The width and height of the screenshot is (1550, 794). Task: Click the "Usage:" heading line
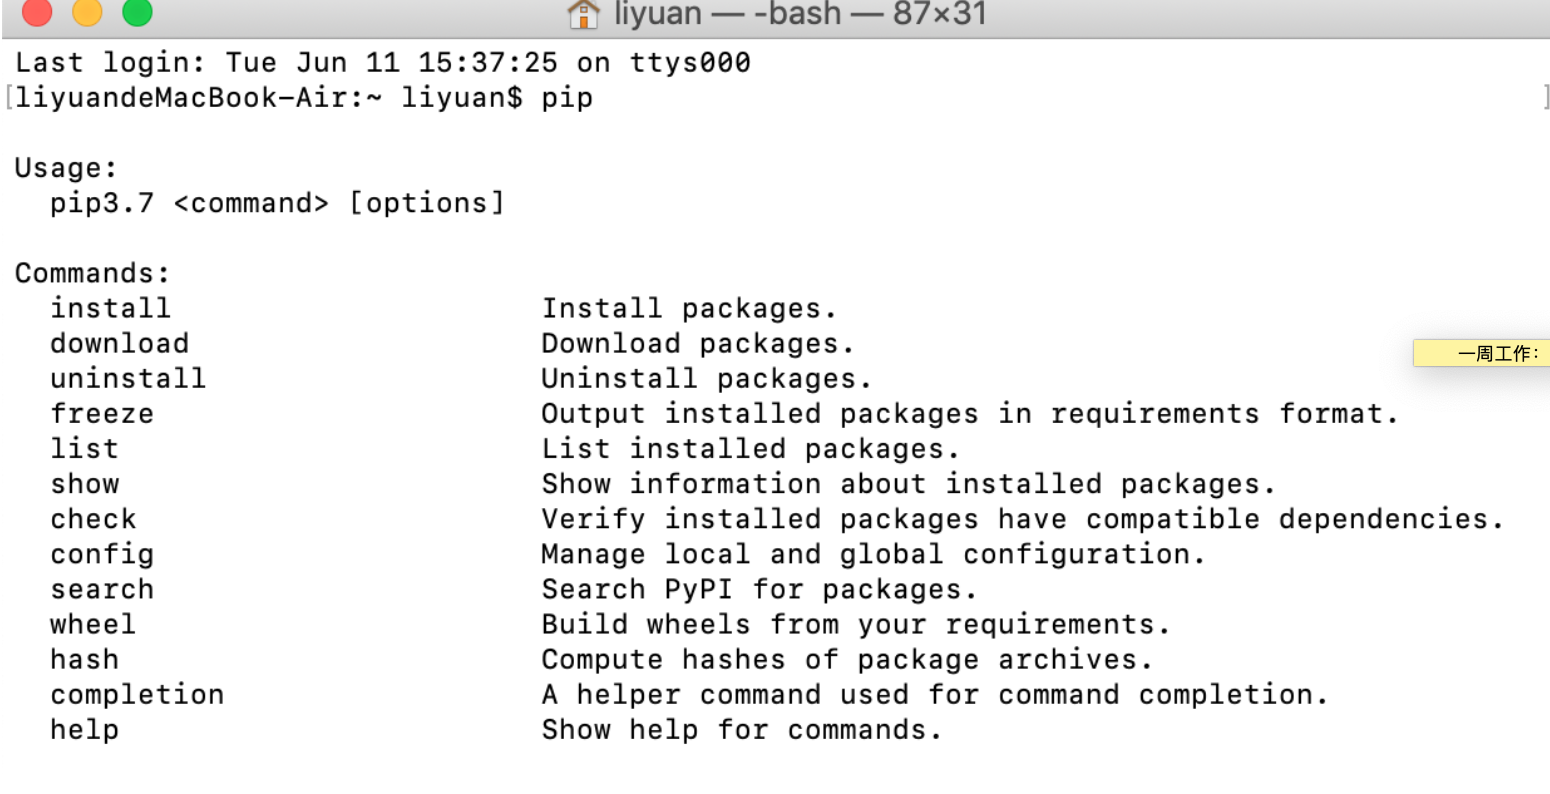tap(66, 168)
